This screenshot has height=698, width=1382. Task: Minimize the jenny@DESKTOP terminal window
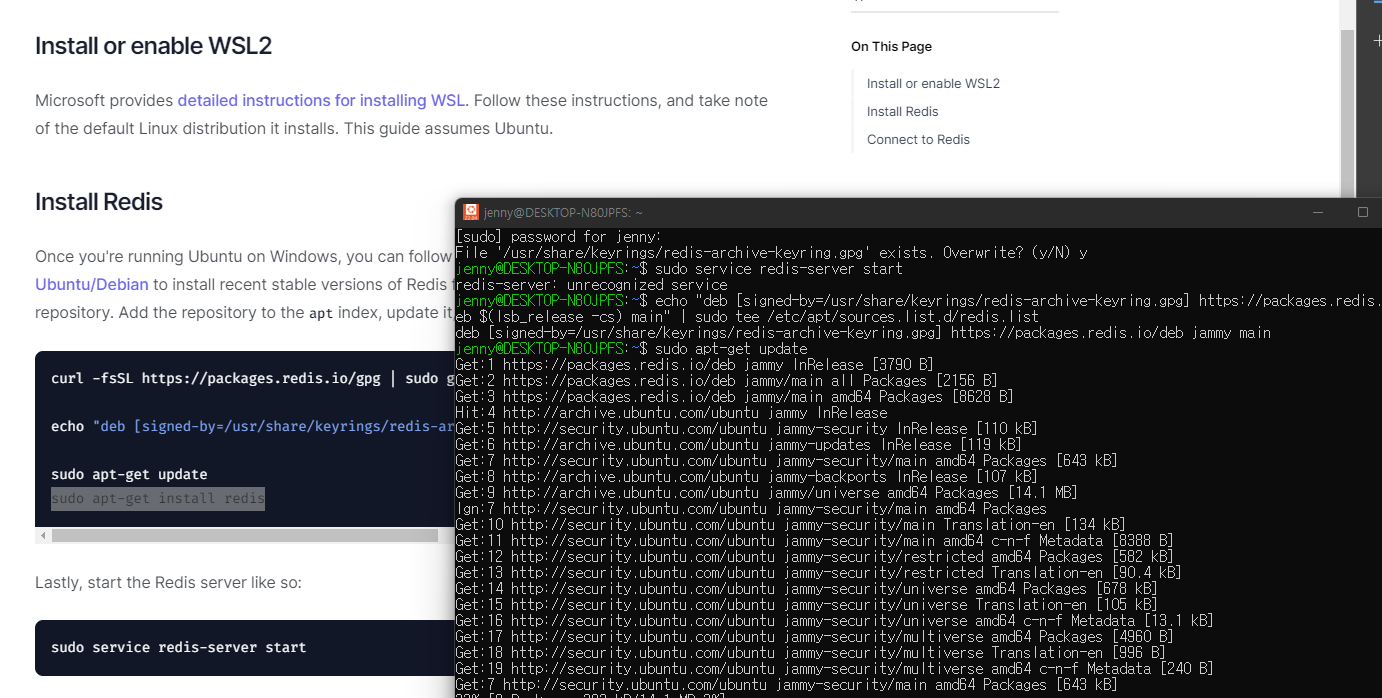click(1318, 212)
